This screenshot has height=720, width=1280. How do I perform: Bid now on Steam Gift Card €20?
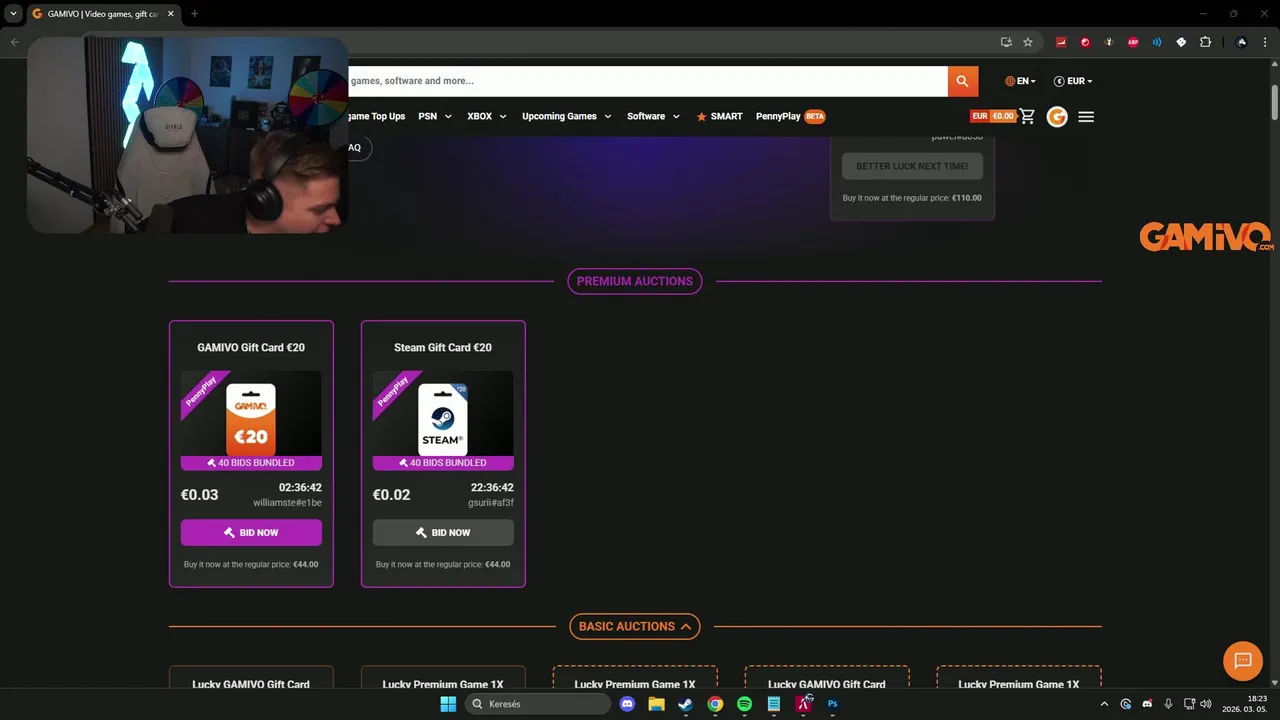[x=443, y=532]
